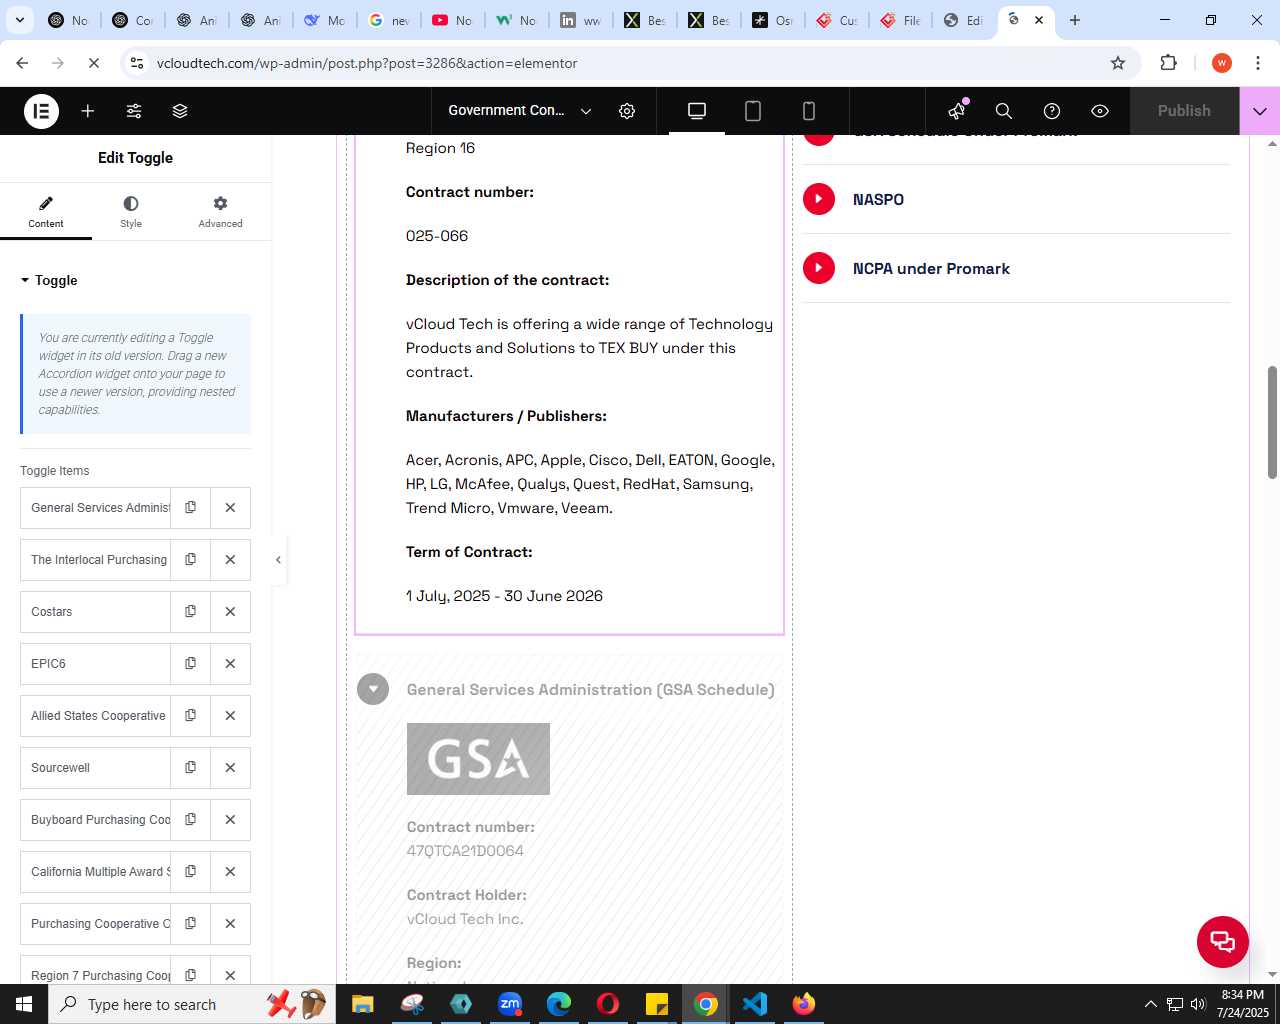The height and width of the screenshot is (1024, 1280).
Task: Go back in browser history
Action: (x=22, y=63)
